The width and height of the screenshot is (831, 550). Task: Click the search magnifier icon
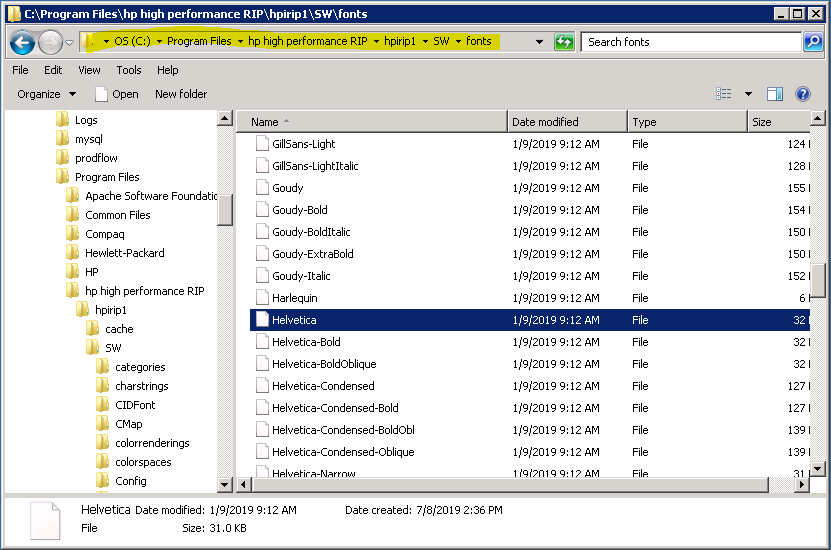[812, 42]
